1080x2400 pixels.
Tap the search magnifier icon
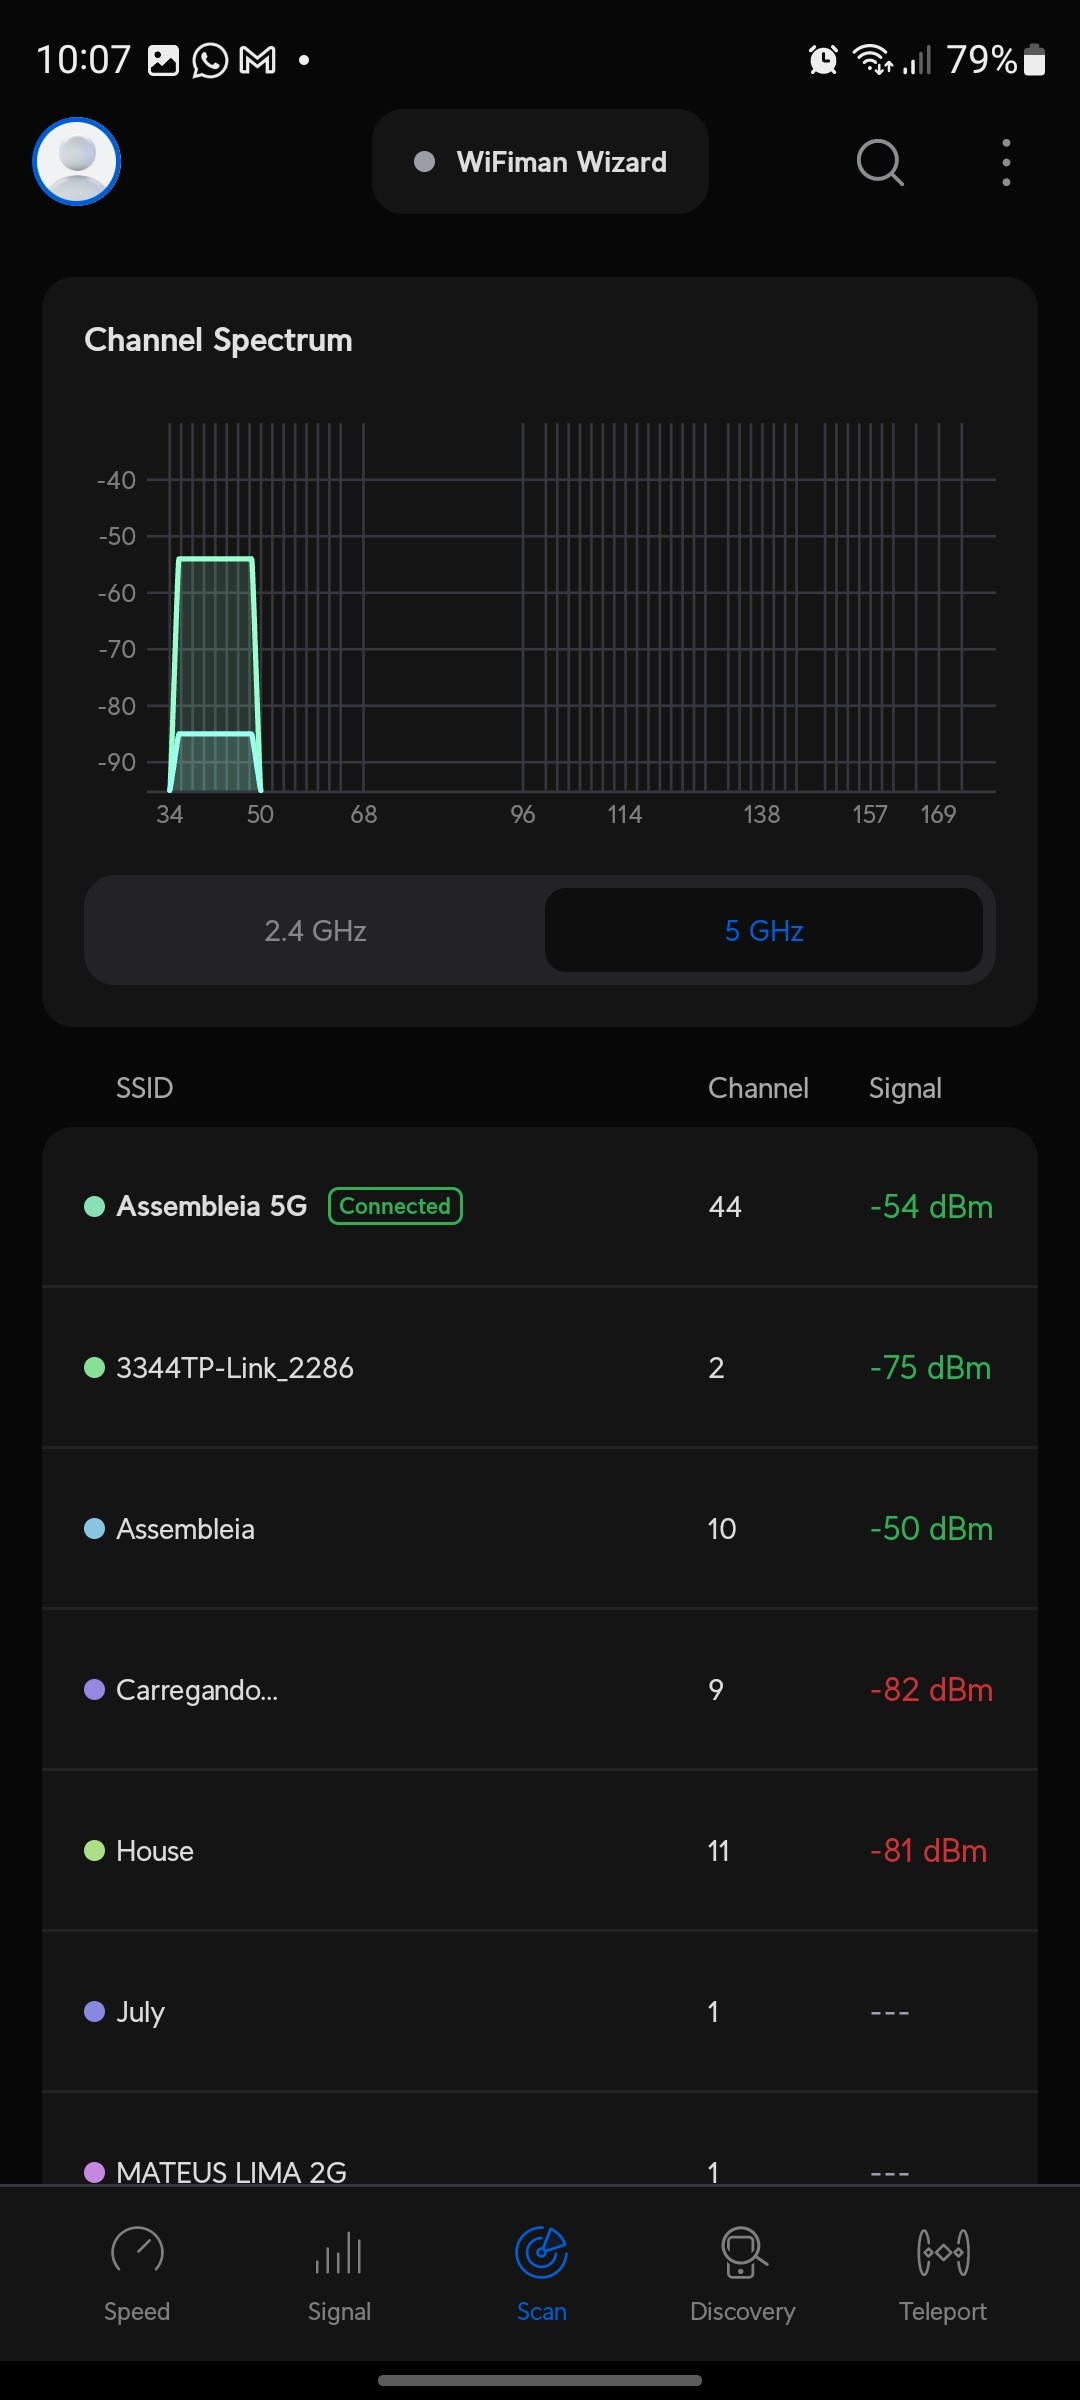(880, 162)
